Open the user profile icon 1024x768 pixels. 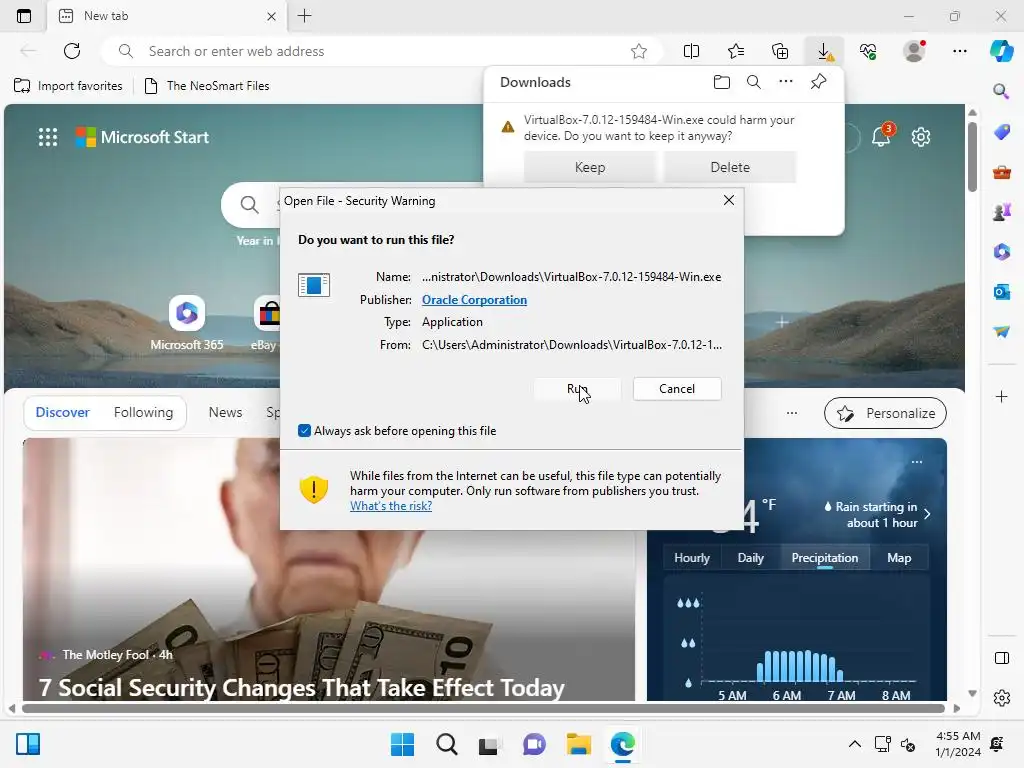point(914,51)
